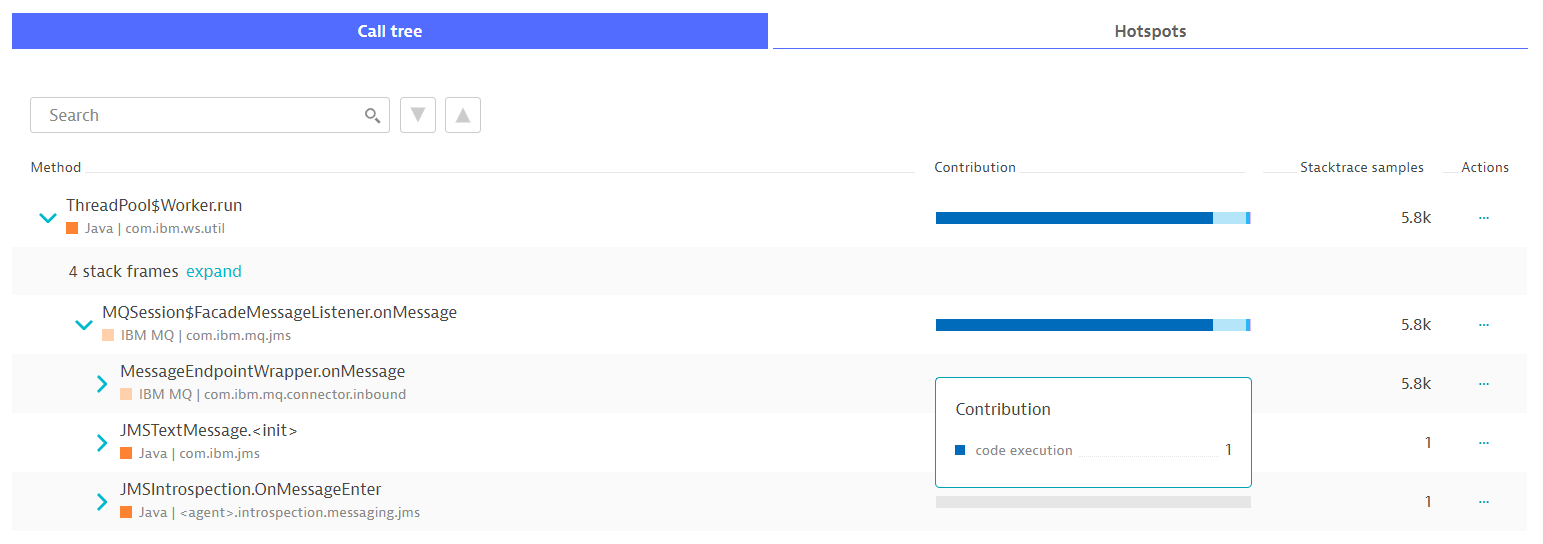Click the up arrow previous-result button
This screenshot has height=544, width=1543.
coord(463,115)
